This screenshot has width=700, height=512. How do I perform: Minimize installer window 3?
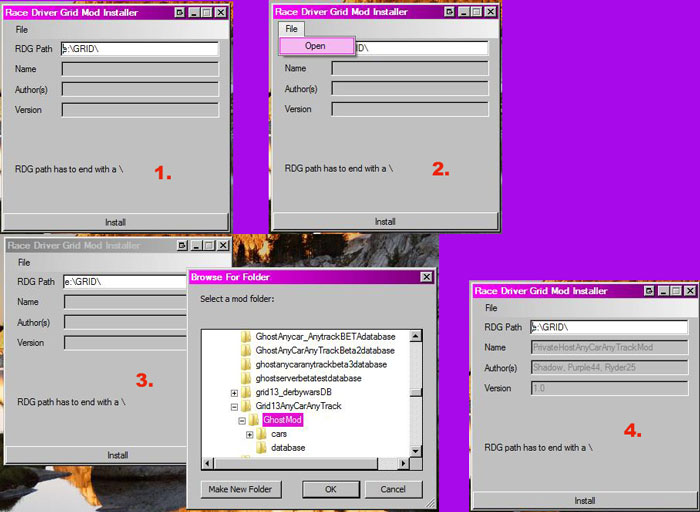[196, 246]
